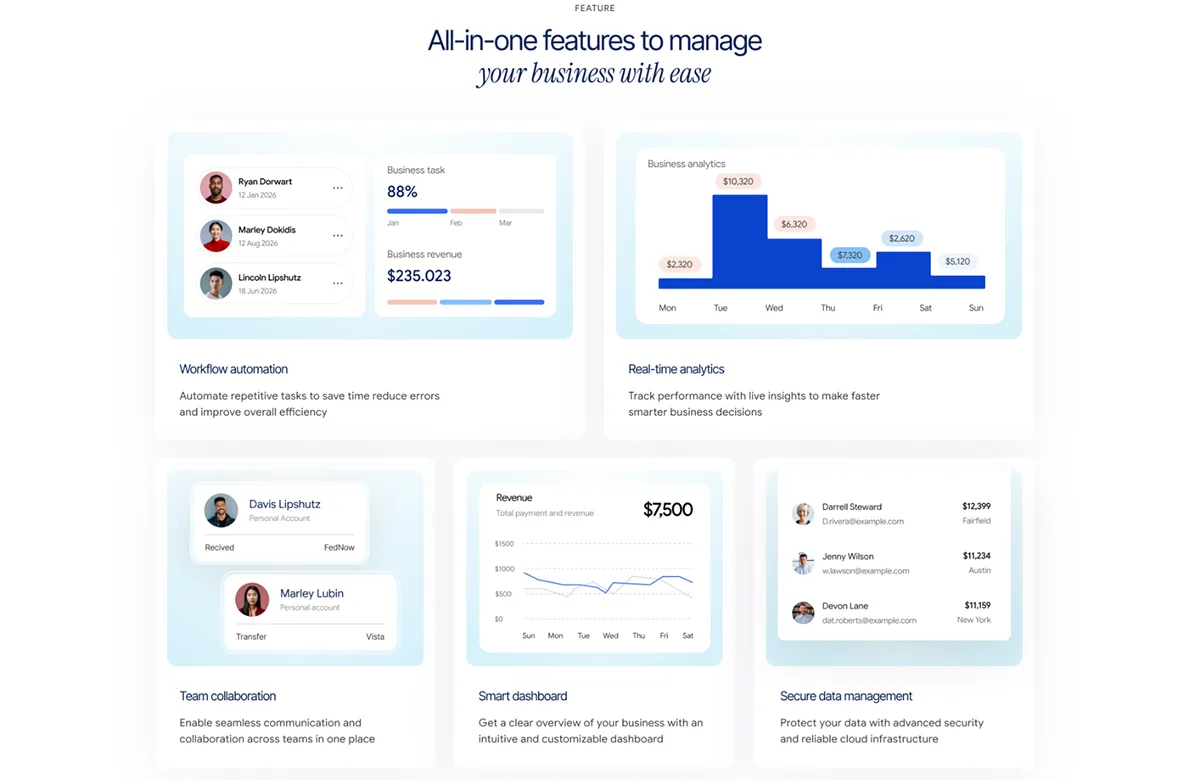
Task: Click the blue Jan progress bar segment
Action: (417, 211)
